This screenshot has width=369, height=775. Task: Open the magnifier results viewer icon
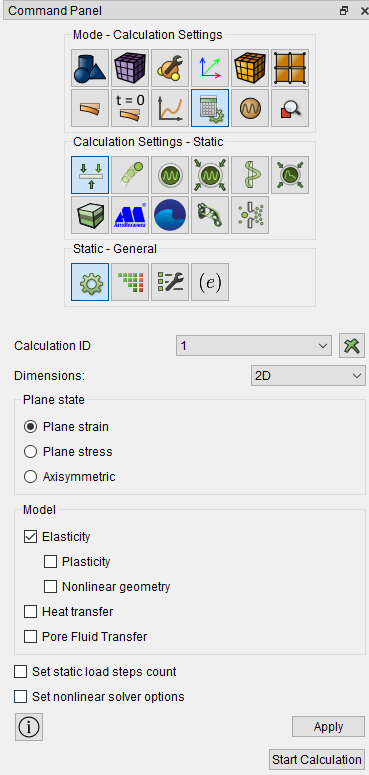[290, 108]
